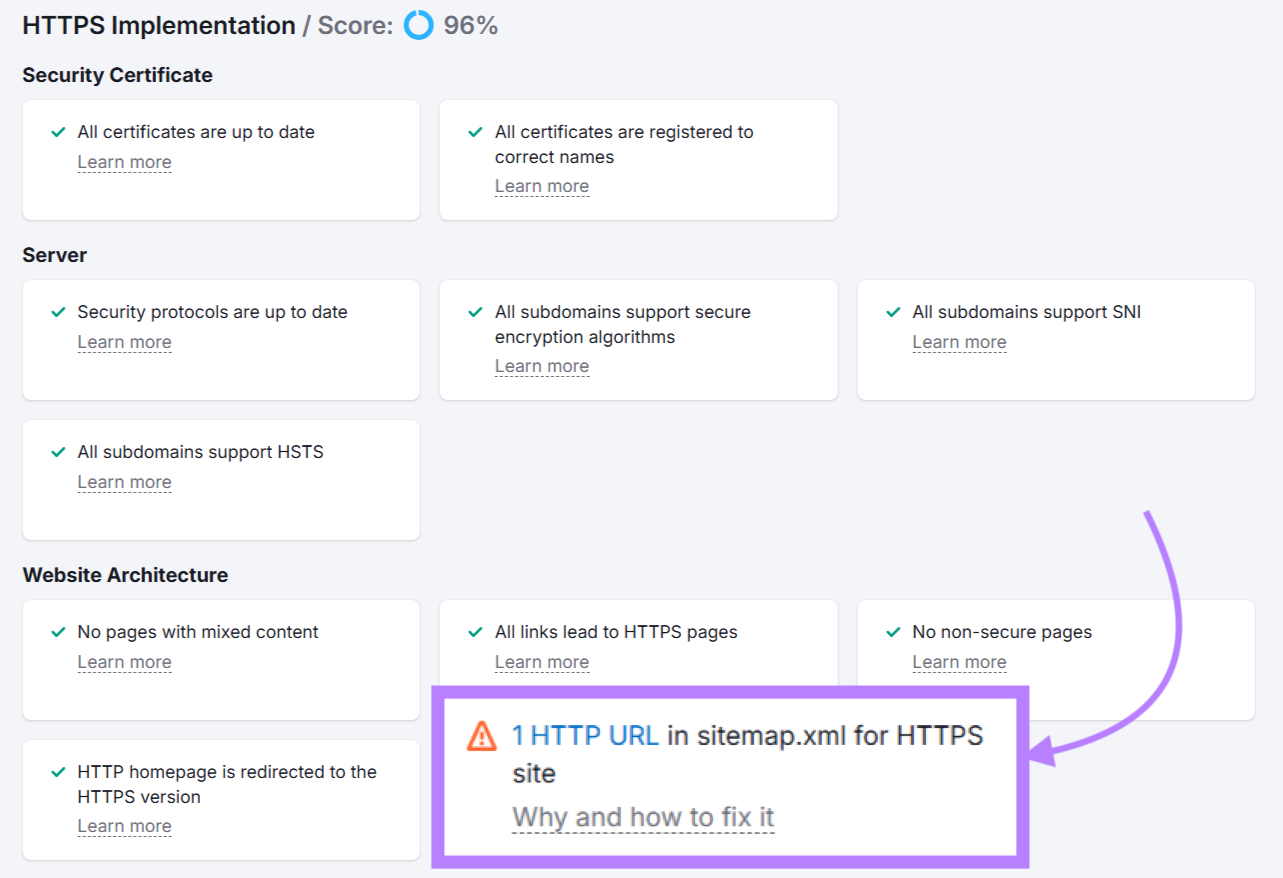Screen dimensions: 1283x878
Task: Click "Learn more" under "All subdomains support SNI"
Action: click(959, 342)
